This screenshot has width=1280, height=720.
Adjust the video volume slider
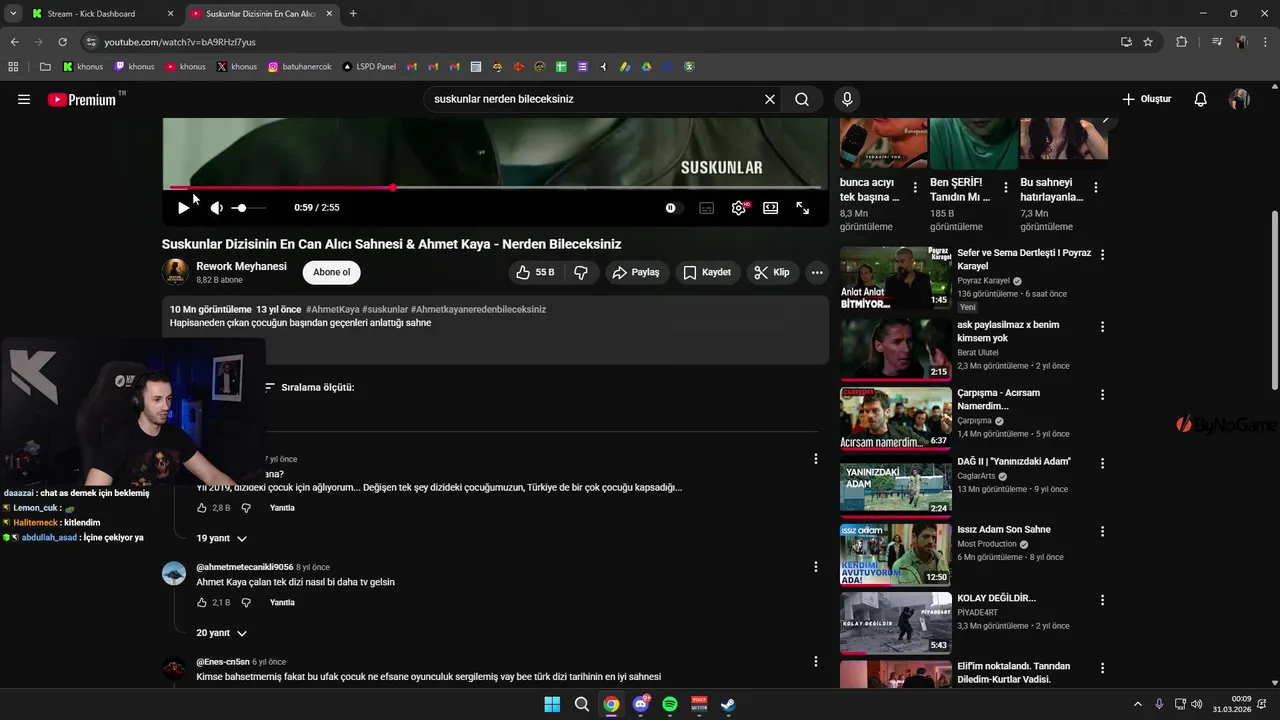tap(249, 208)
